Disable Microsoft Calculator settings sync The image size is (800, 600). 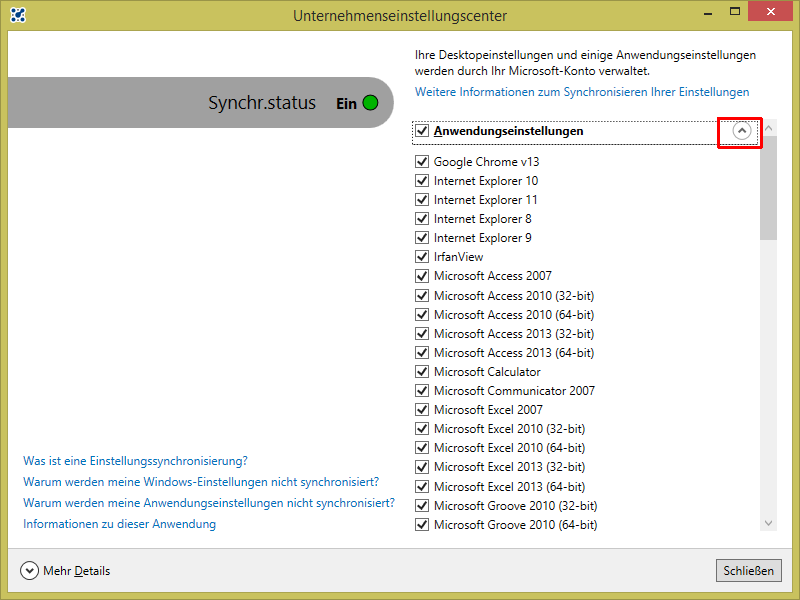422,371
